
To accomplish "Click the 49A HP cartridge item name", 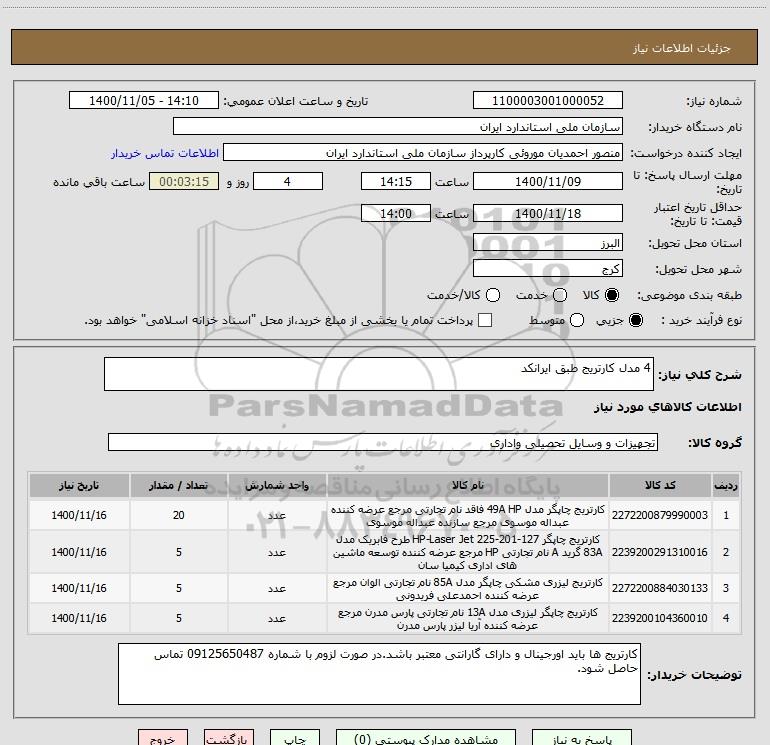I will [468, 516].
